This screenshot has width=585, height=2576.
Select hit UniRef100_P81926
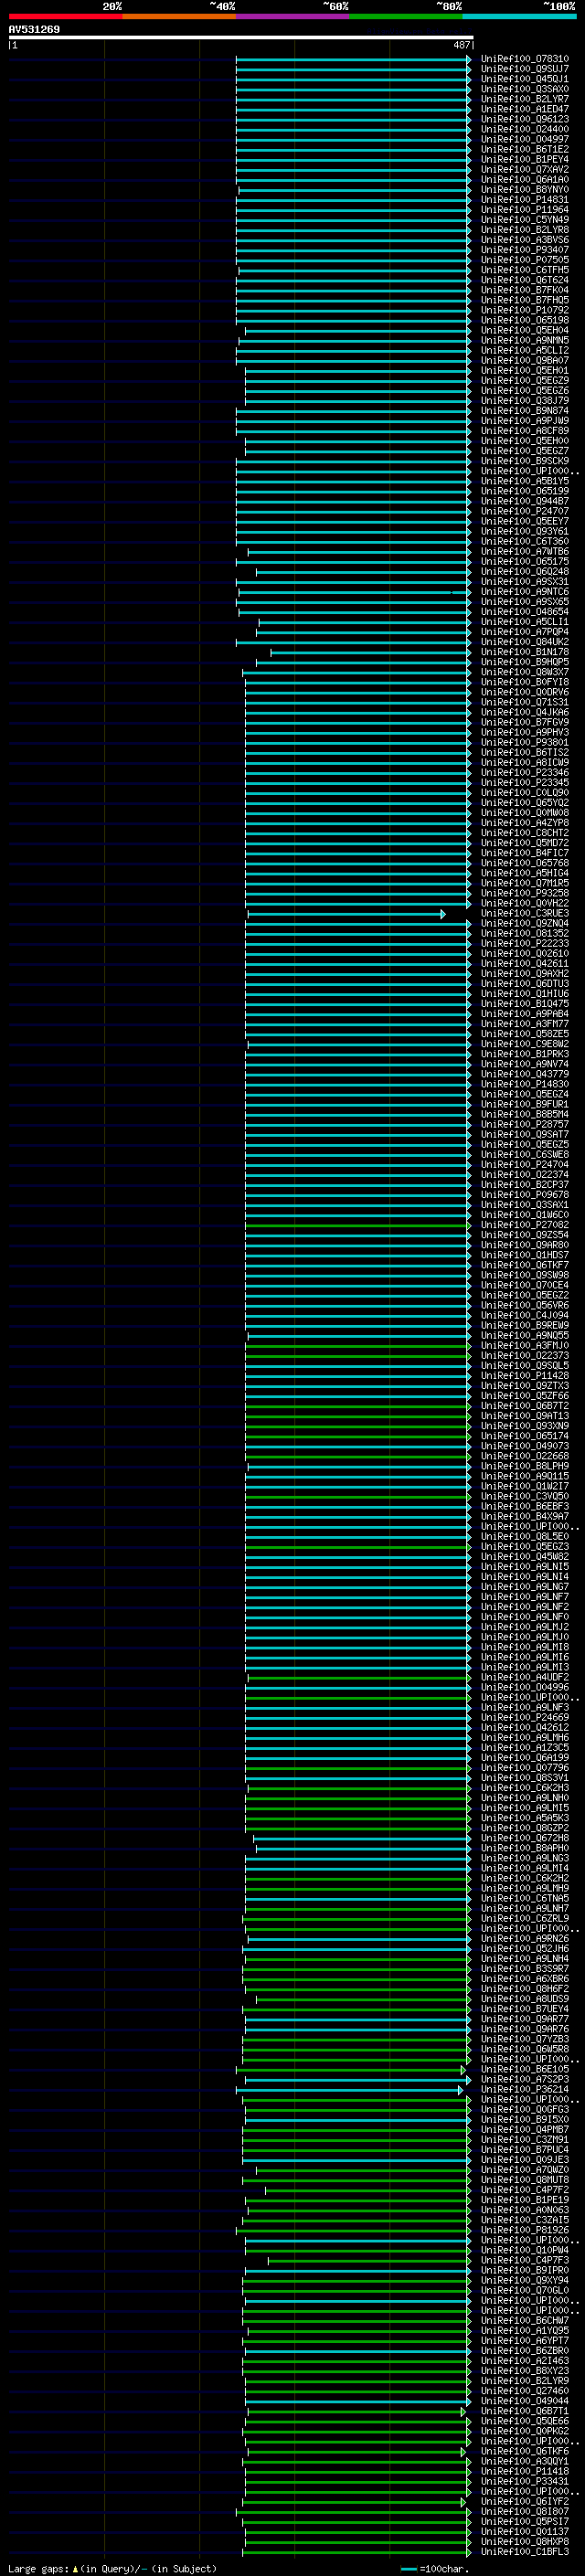point(525,2230)
